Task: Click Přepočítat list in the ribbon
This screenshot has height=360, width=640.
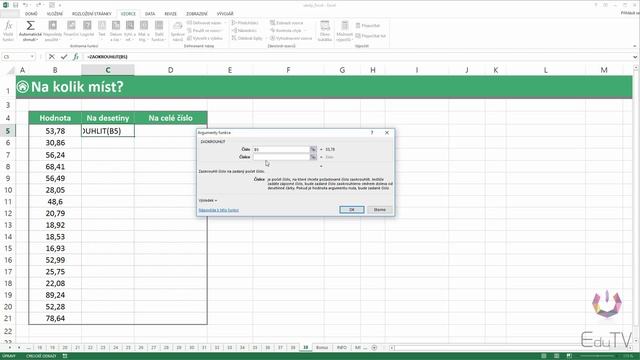Action: click(371, 36)
